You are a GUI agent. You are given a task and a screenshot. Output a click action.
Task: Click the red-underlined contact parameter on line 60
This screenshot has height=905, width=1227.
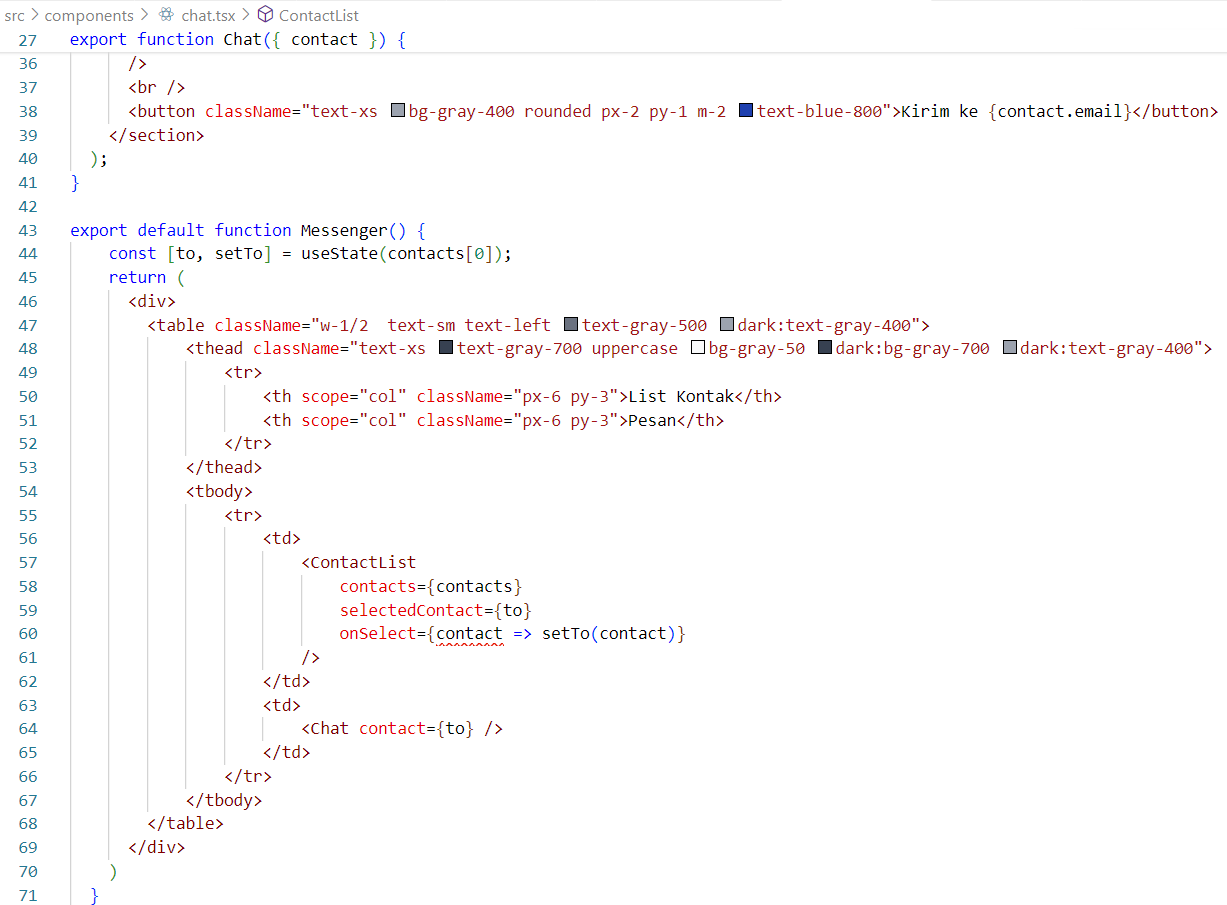tap(470, 634)
